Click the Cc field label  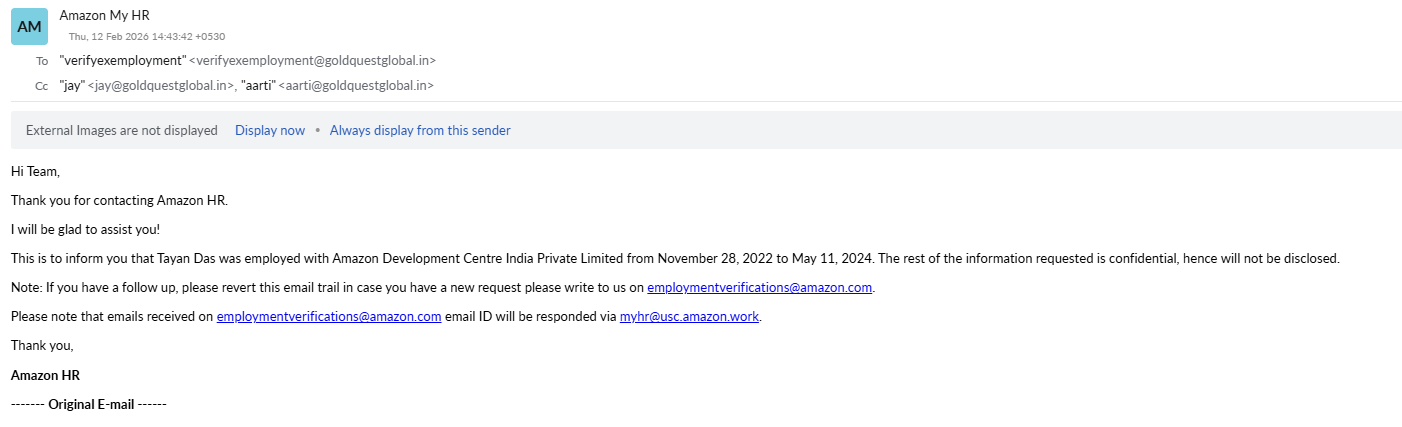(41, 86)
